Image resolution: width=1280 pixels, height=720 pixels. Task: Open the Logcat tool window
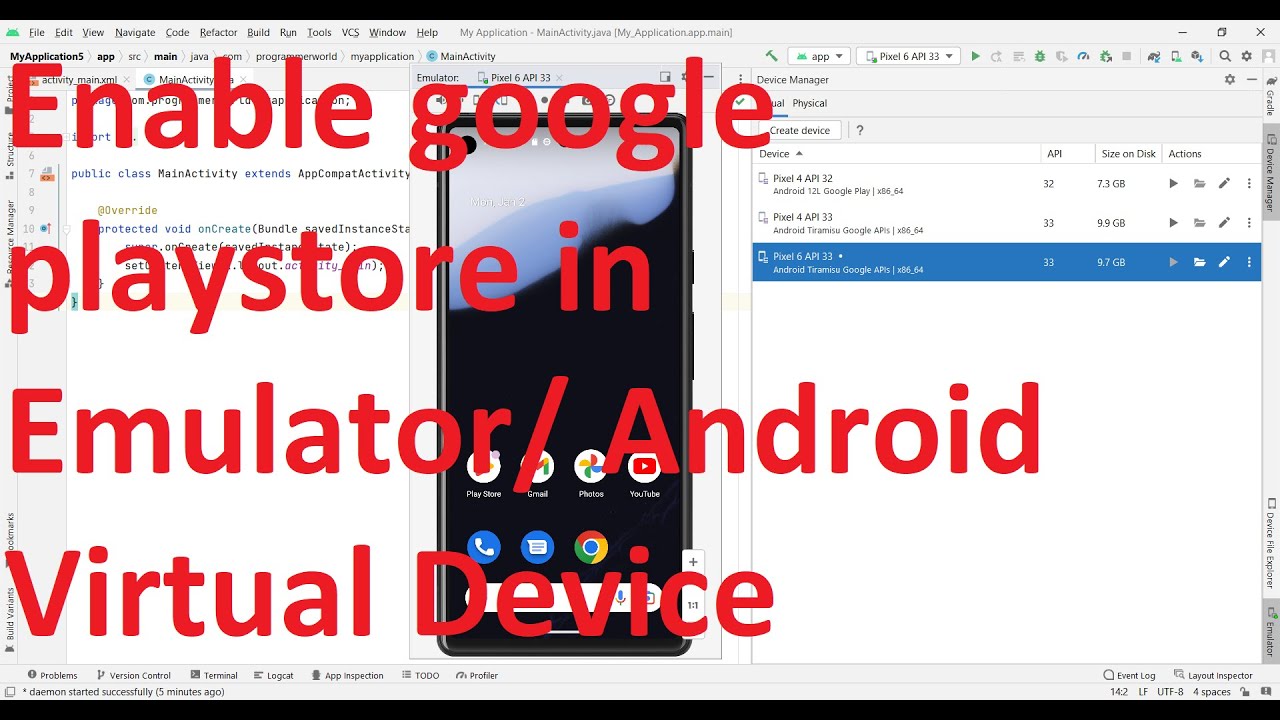point(274,675)
